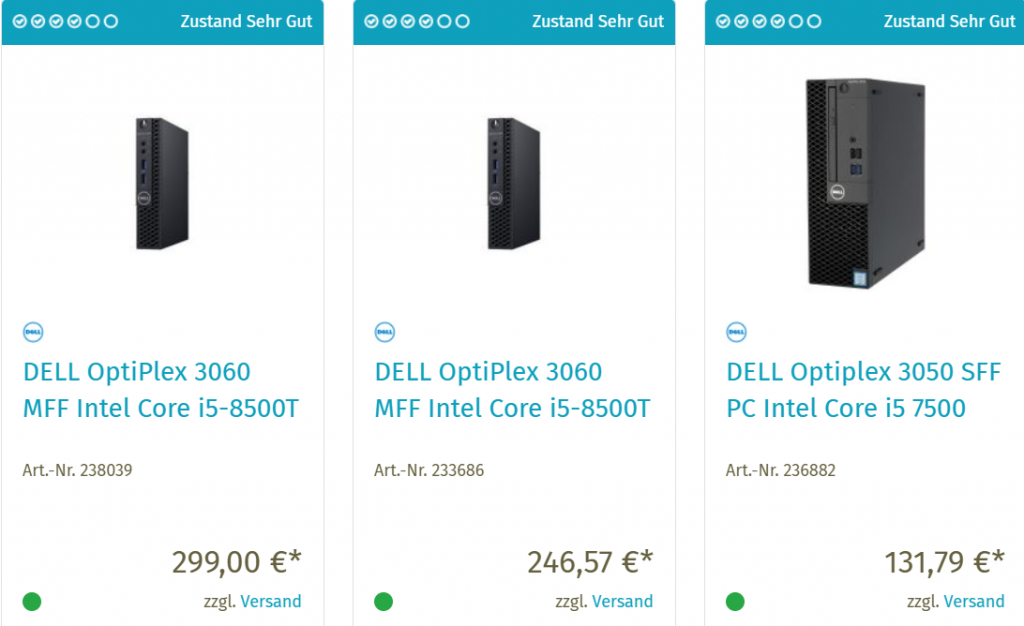
Task: Click the Versand link under 246,57 €
Action: [622, 601]
